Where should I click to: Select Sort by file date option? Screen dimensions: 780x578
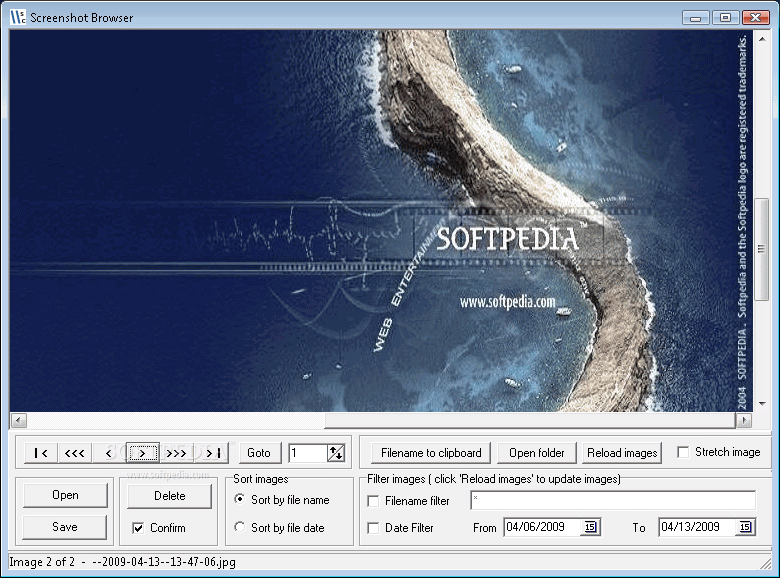[240, 527]
